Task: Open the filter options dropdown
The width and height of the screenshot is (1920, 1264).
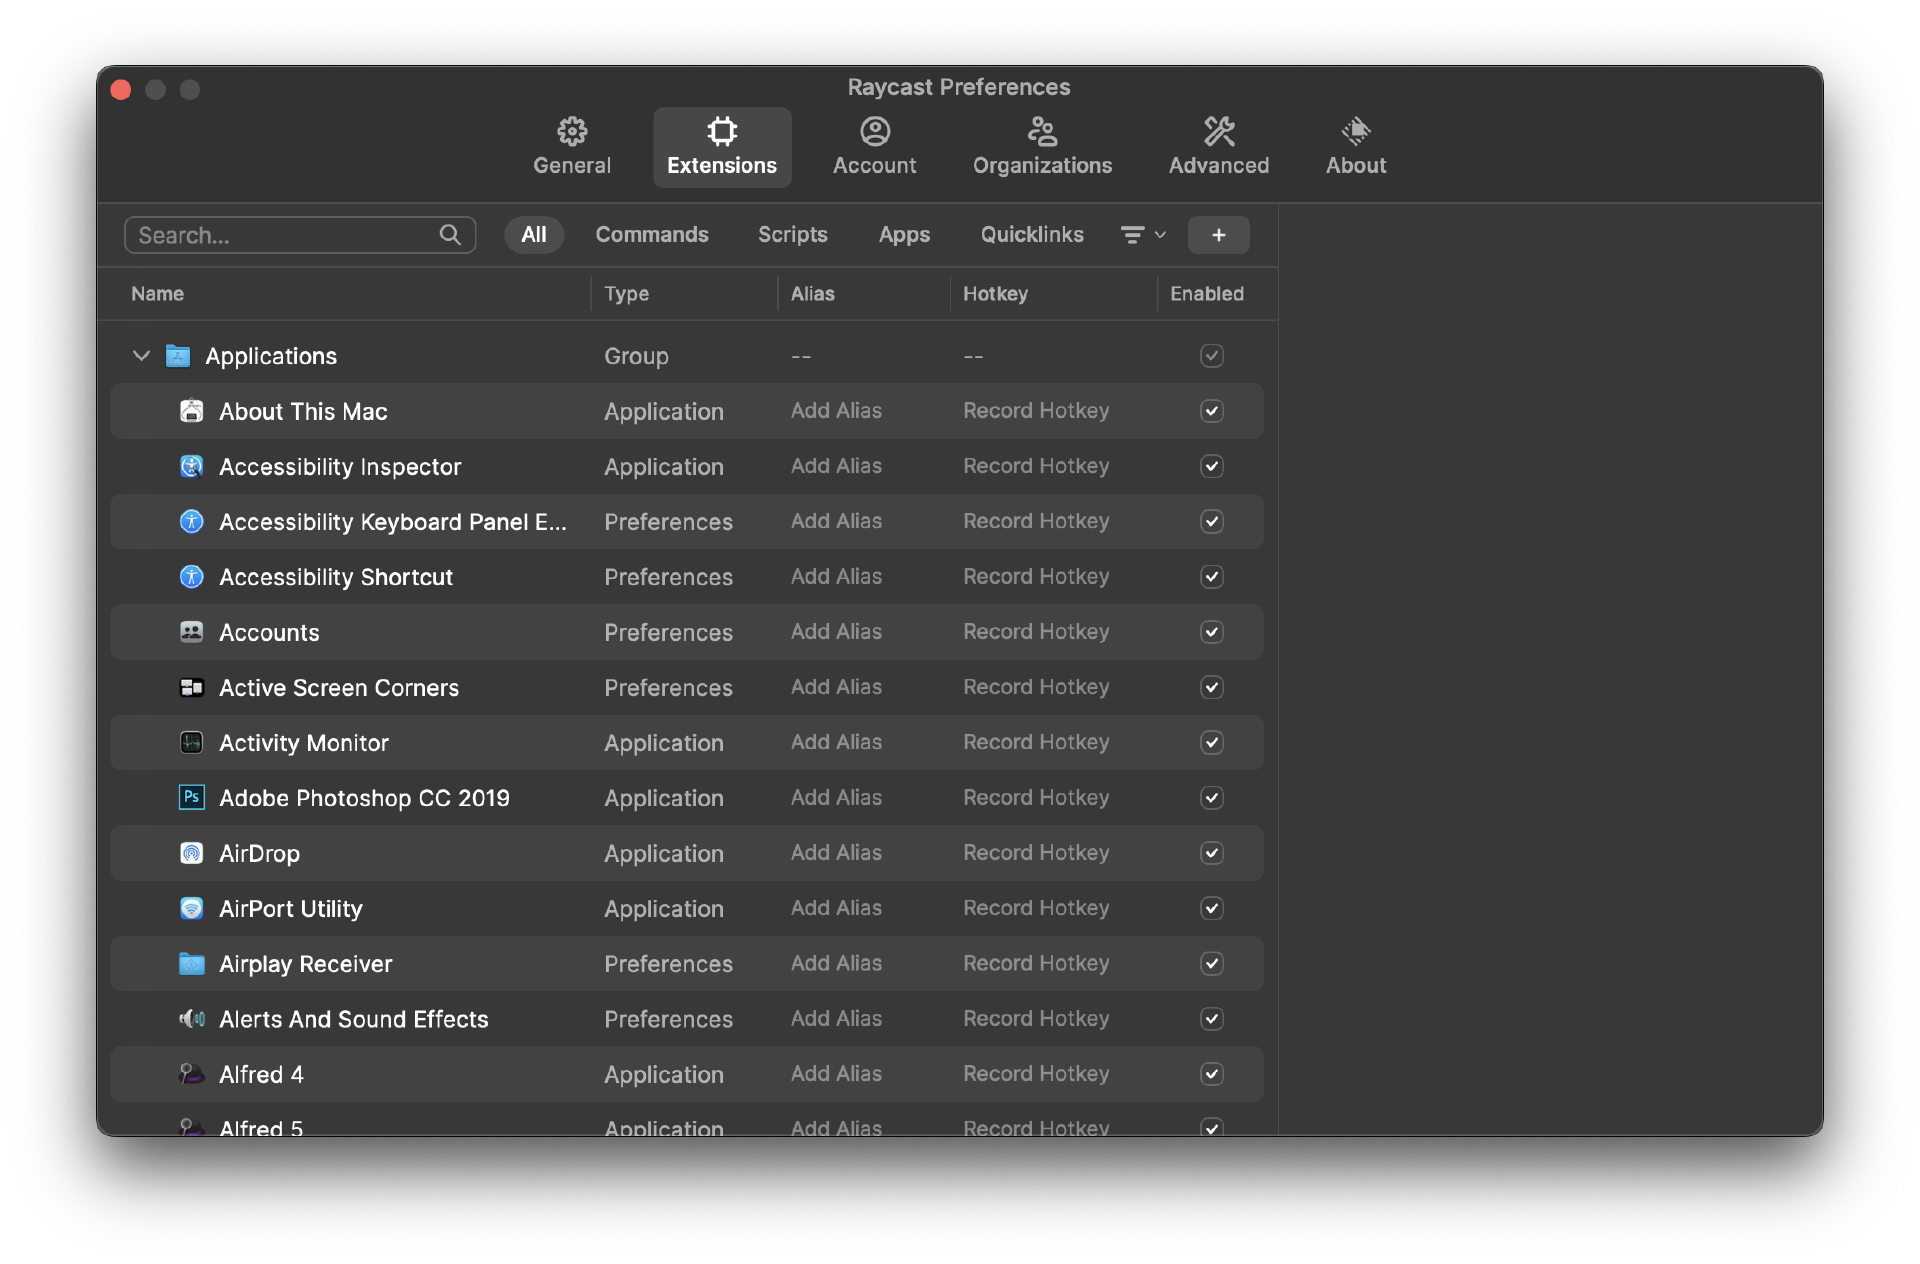Action: pyautogui.click(x=1143, y=235)
